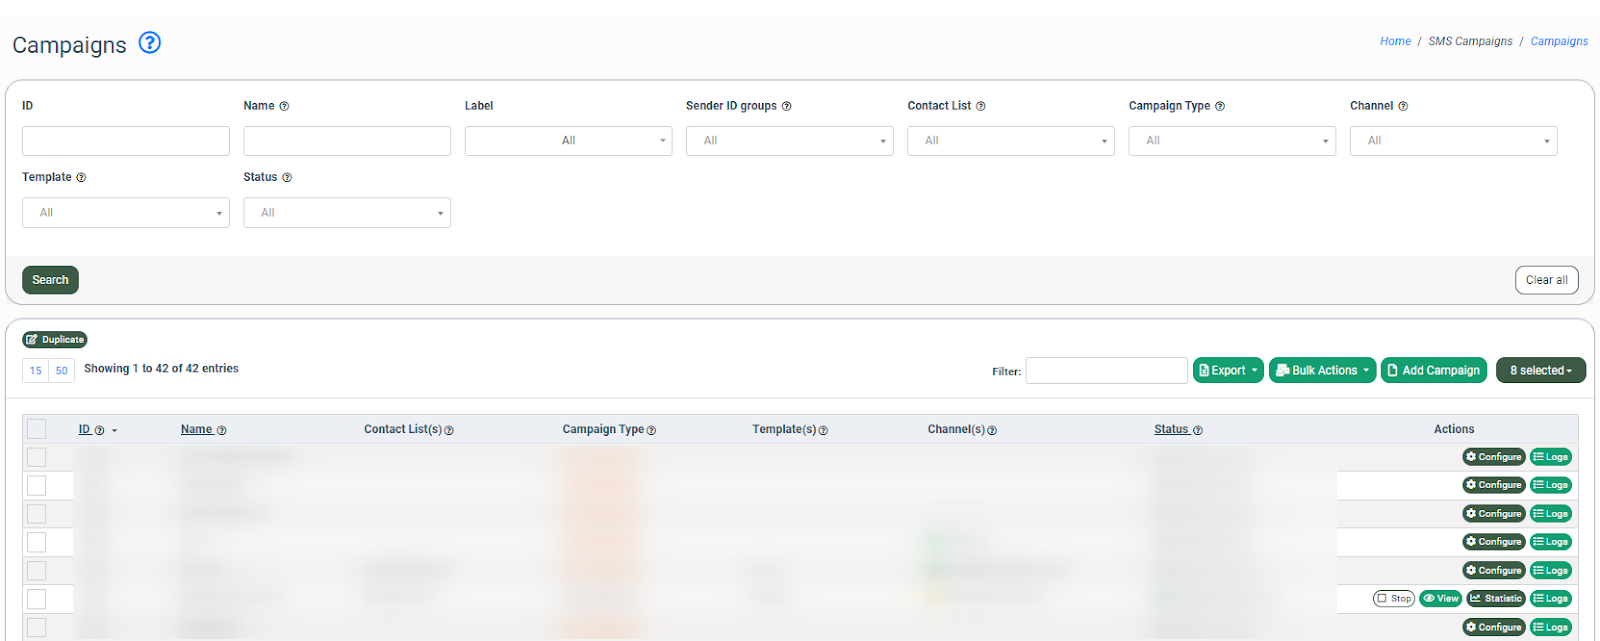Open the Bulk Actions dropdown

[1322, 370]
